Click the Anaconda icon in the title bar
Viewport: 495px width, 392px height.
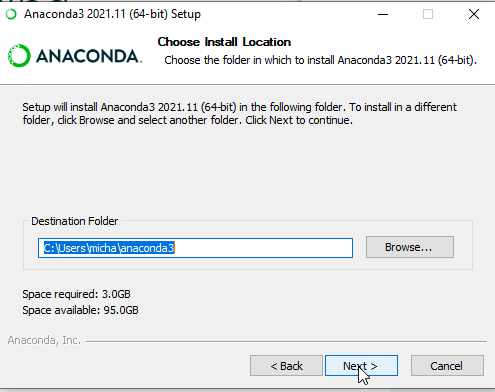tap(11, 14)
